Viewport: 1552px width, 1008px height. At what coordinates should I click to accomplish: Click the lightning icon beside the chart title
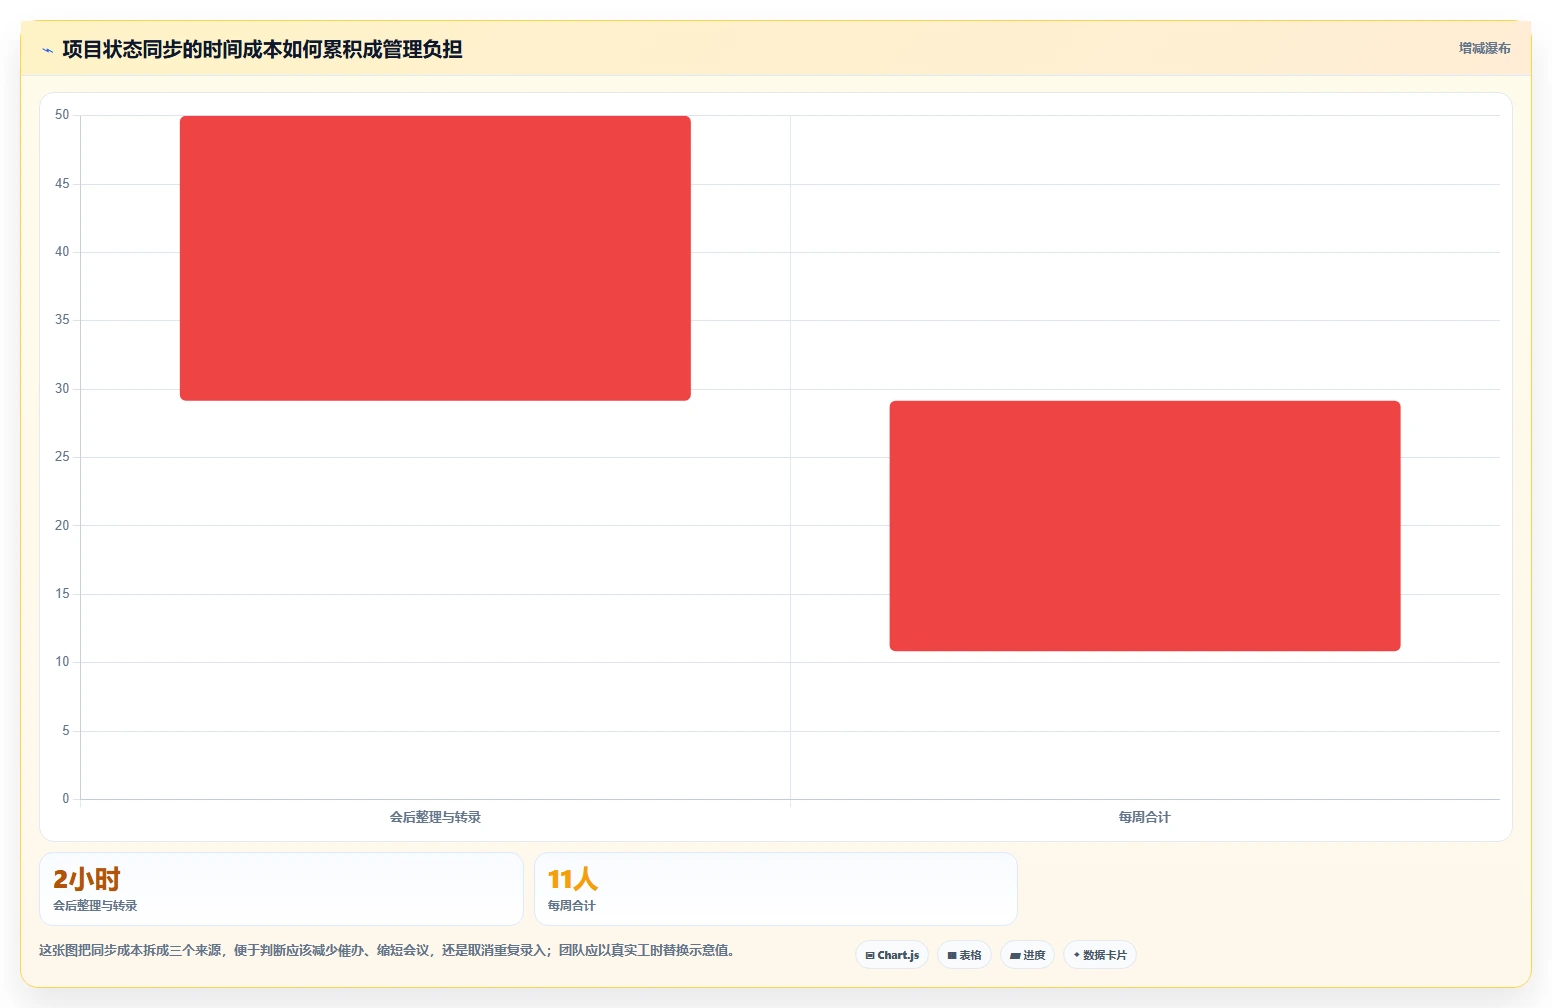point(47,50)
